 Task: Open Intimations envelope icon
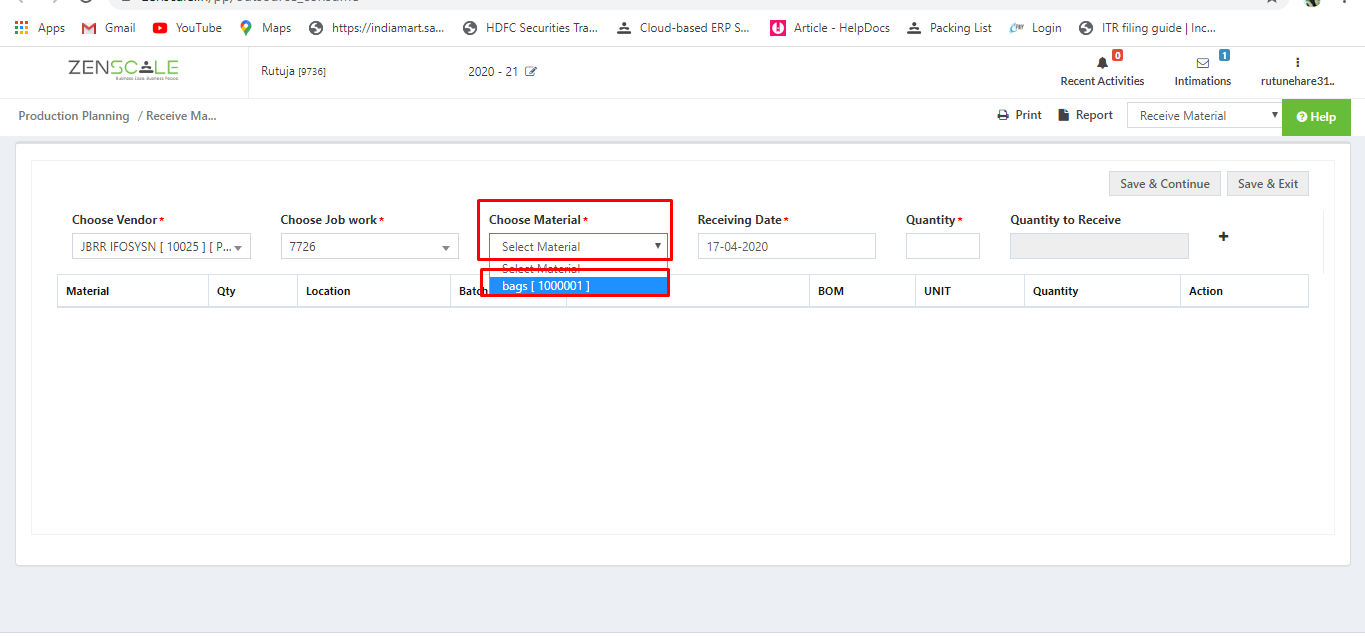click(1203, 63)
